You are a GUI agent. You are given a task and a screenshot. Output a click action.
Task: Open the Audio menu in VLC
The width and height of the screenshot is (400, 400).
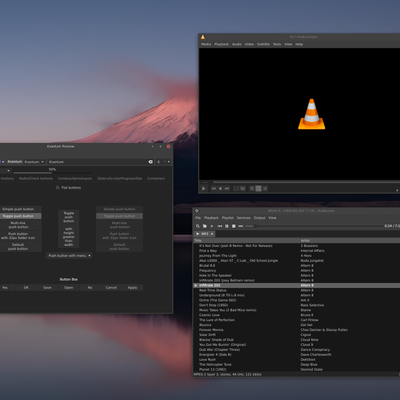[x=237, y=44]
